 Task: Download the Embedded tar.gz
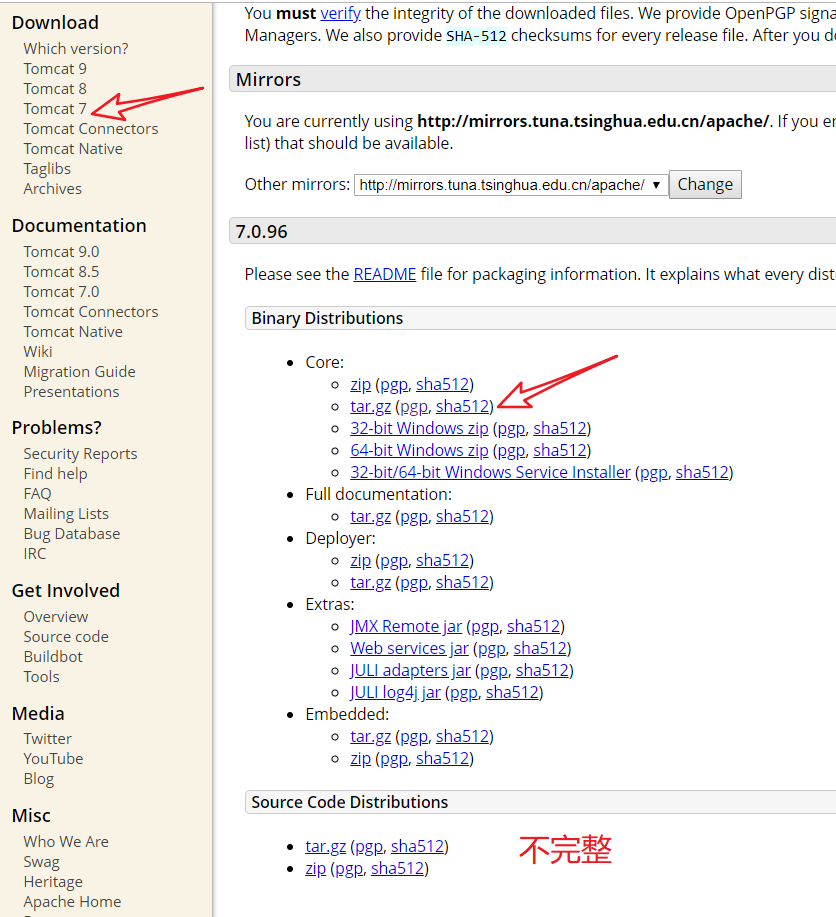pos(370,737)
